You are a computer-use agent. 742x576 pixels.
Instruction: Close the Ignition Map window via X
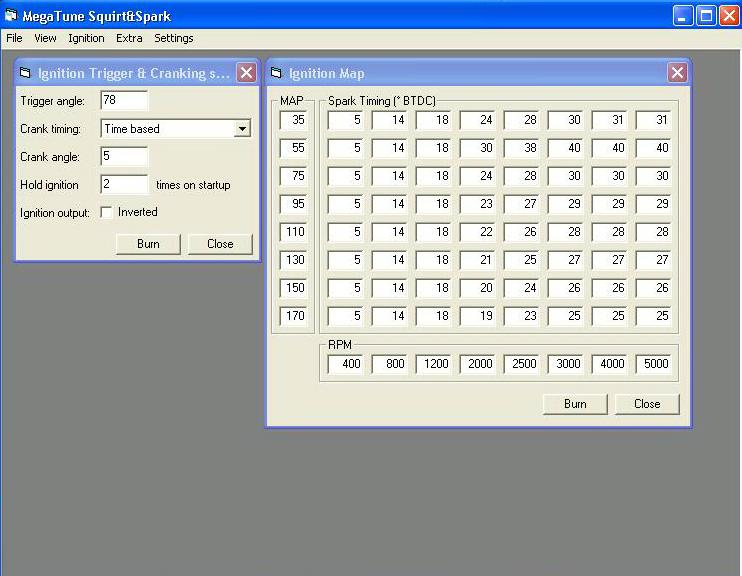pos(677,73)
